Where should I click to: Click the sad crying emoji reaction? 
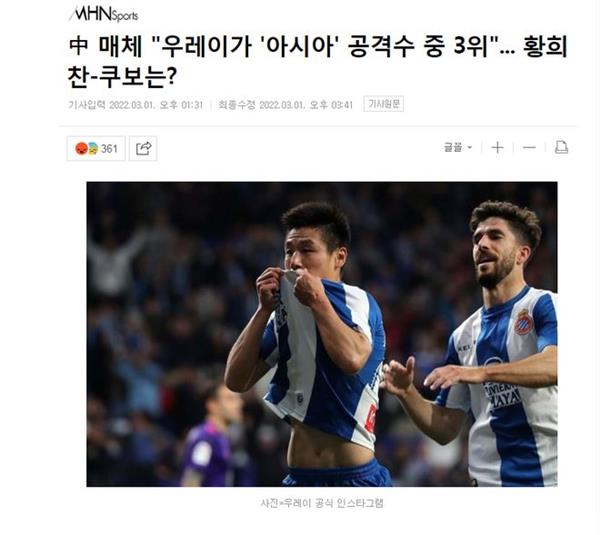93,148
